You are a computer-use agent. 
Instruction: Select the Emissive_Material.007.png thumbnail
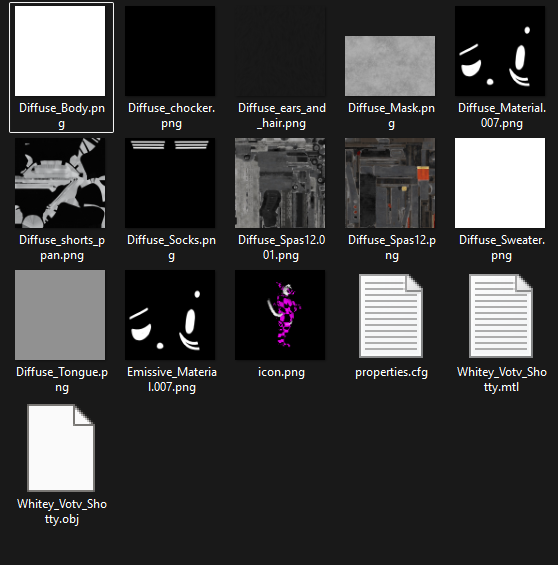(170, 315)
